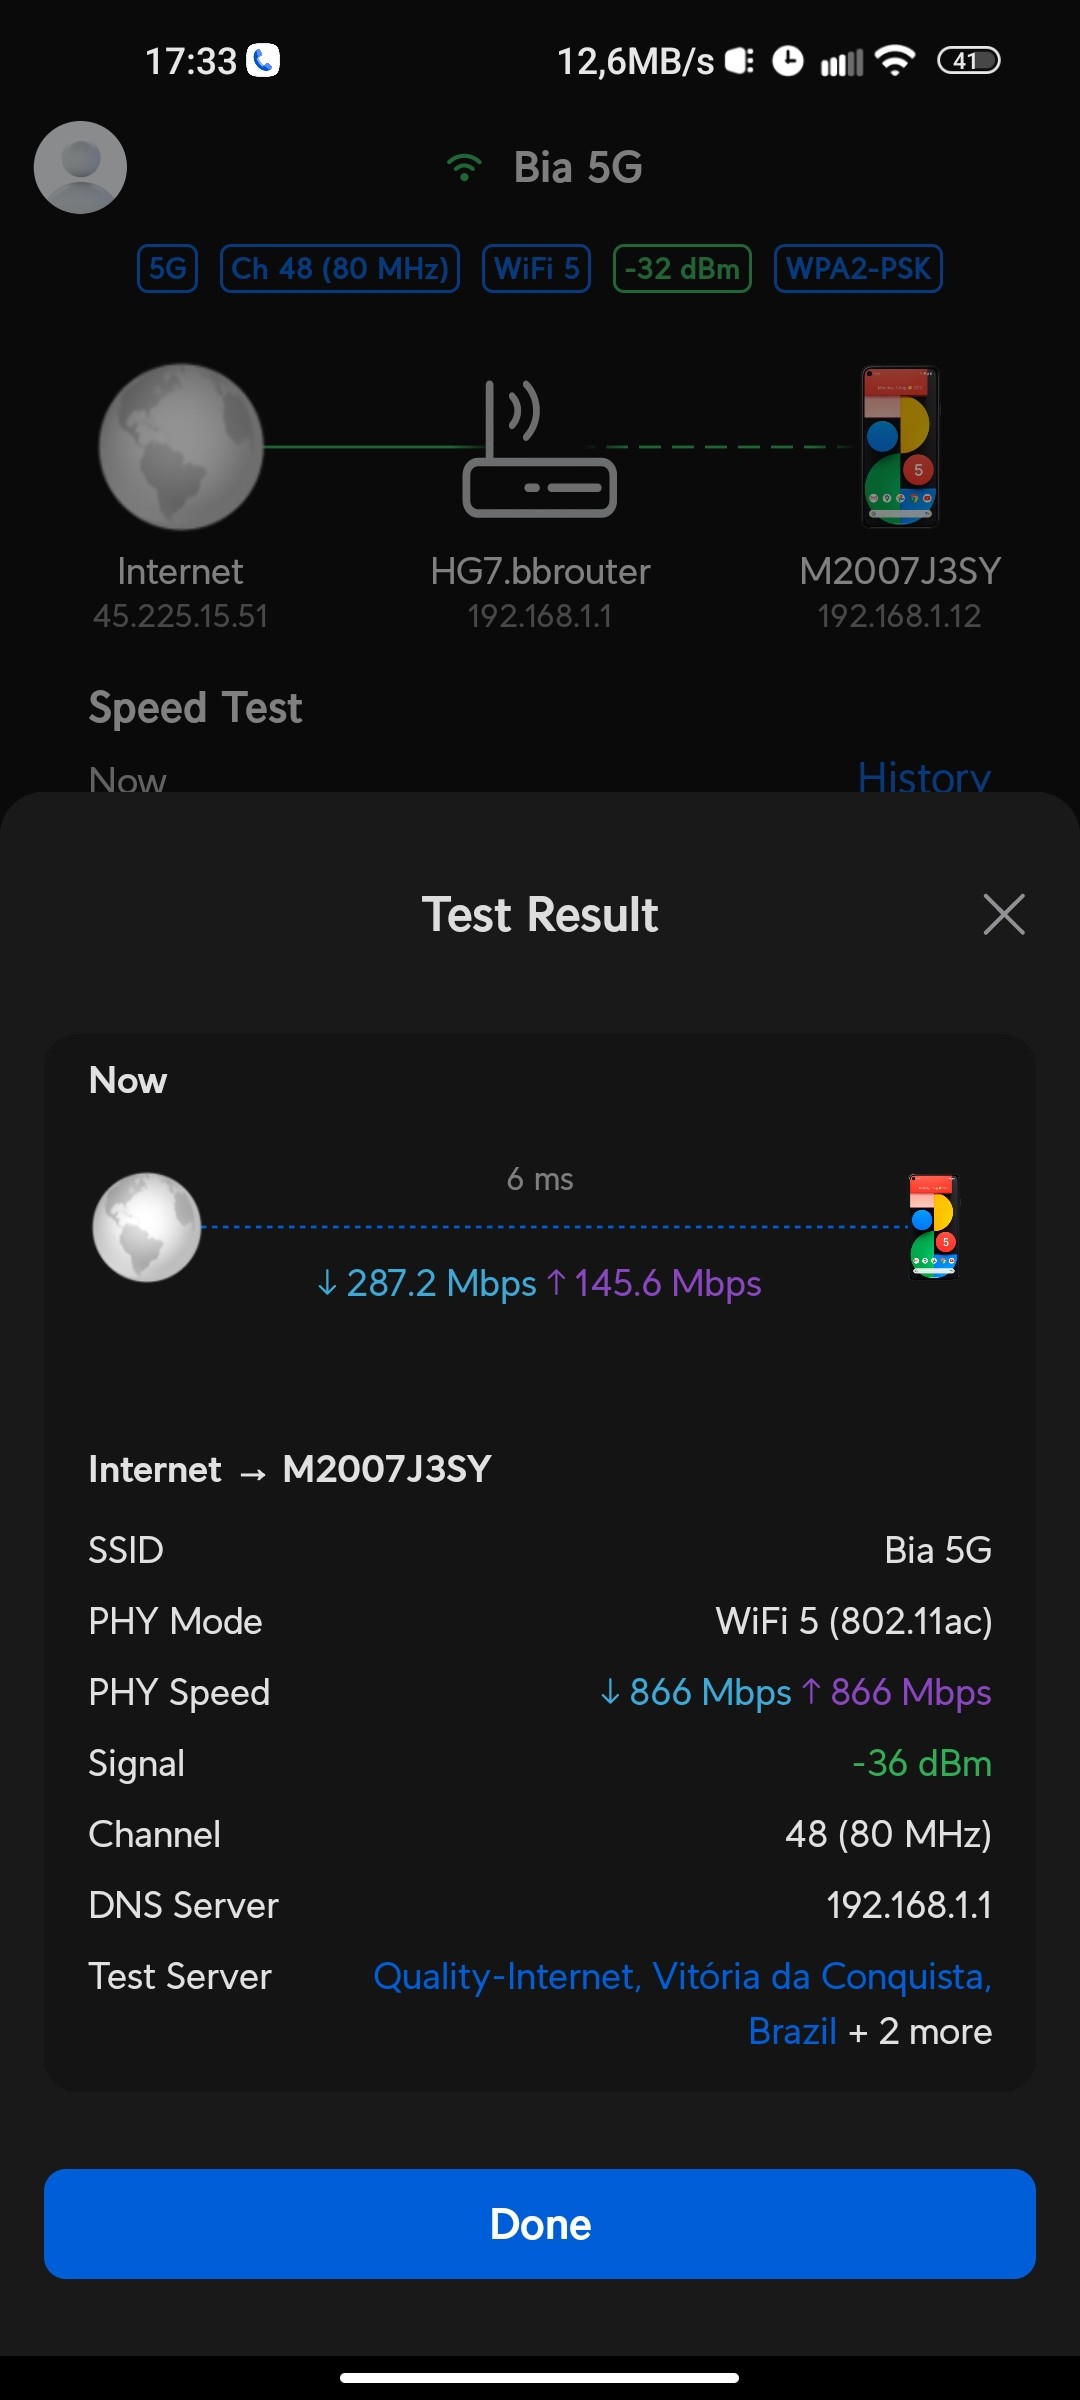Expand the "+ 2 more" test servers
The height and width of the screenshot is (2400, 1080).
920,2031
